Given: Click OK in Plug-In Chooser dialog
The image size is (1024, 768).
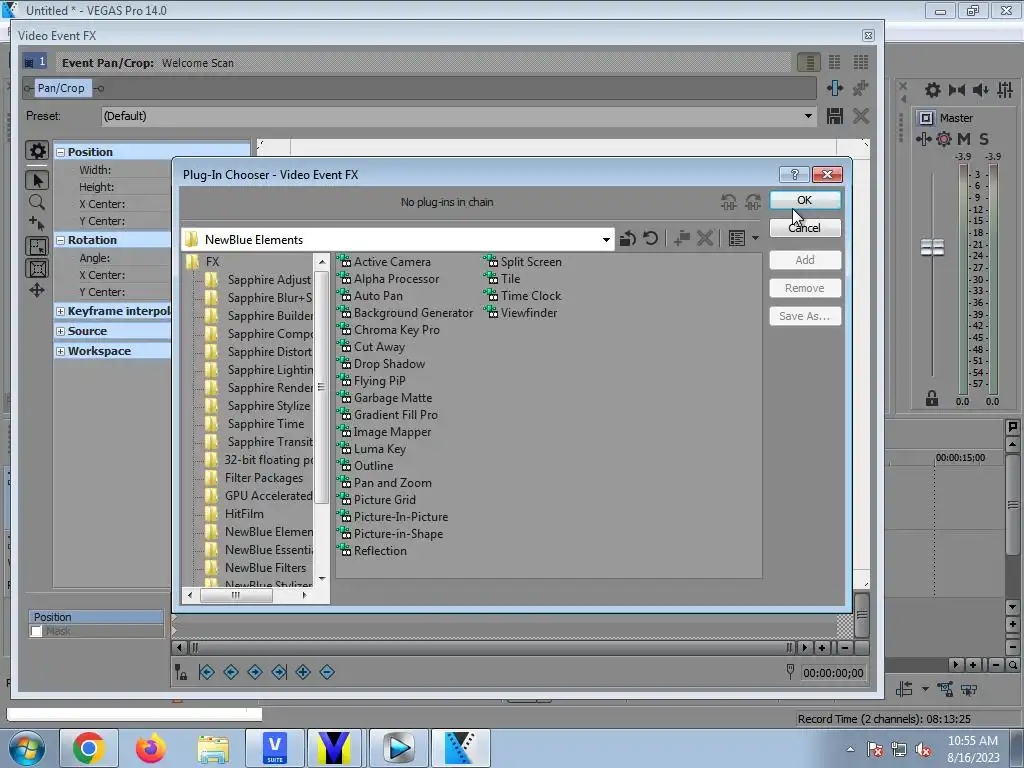Looking at the screenshot, I should pyautogui.click(x=805, y=200).
